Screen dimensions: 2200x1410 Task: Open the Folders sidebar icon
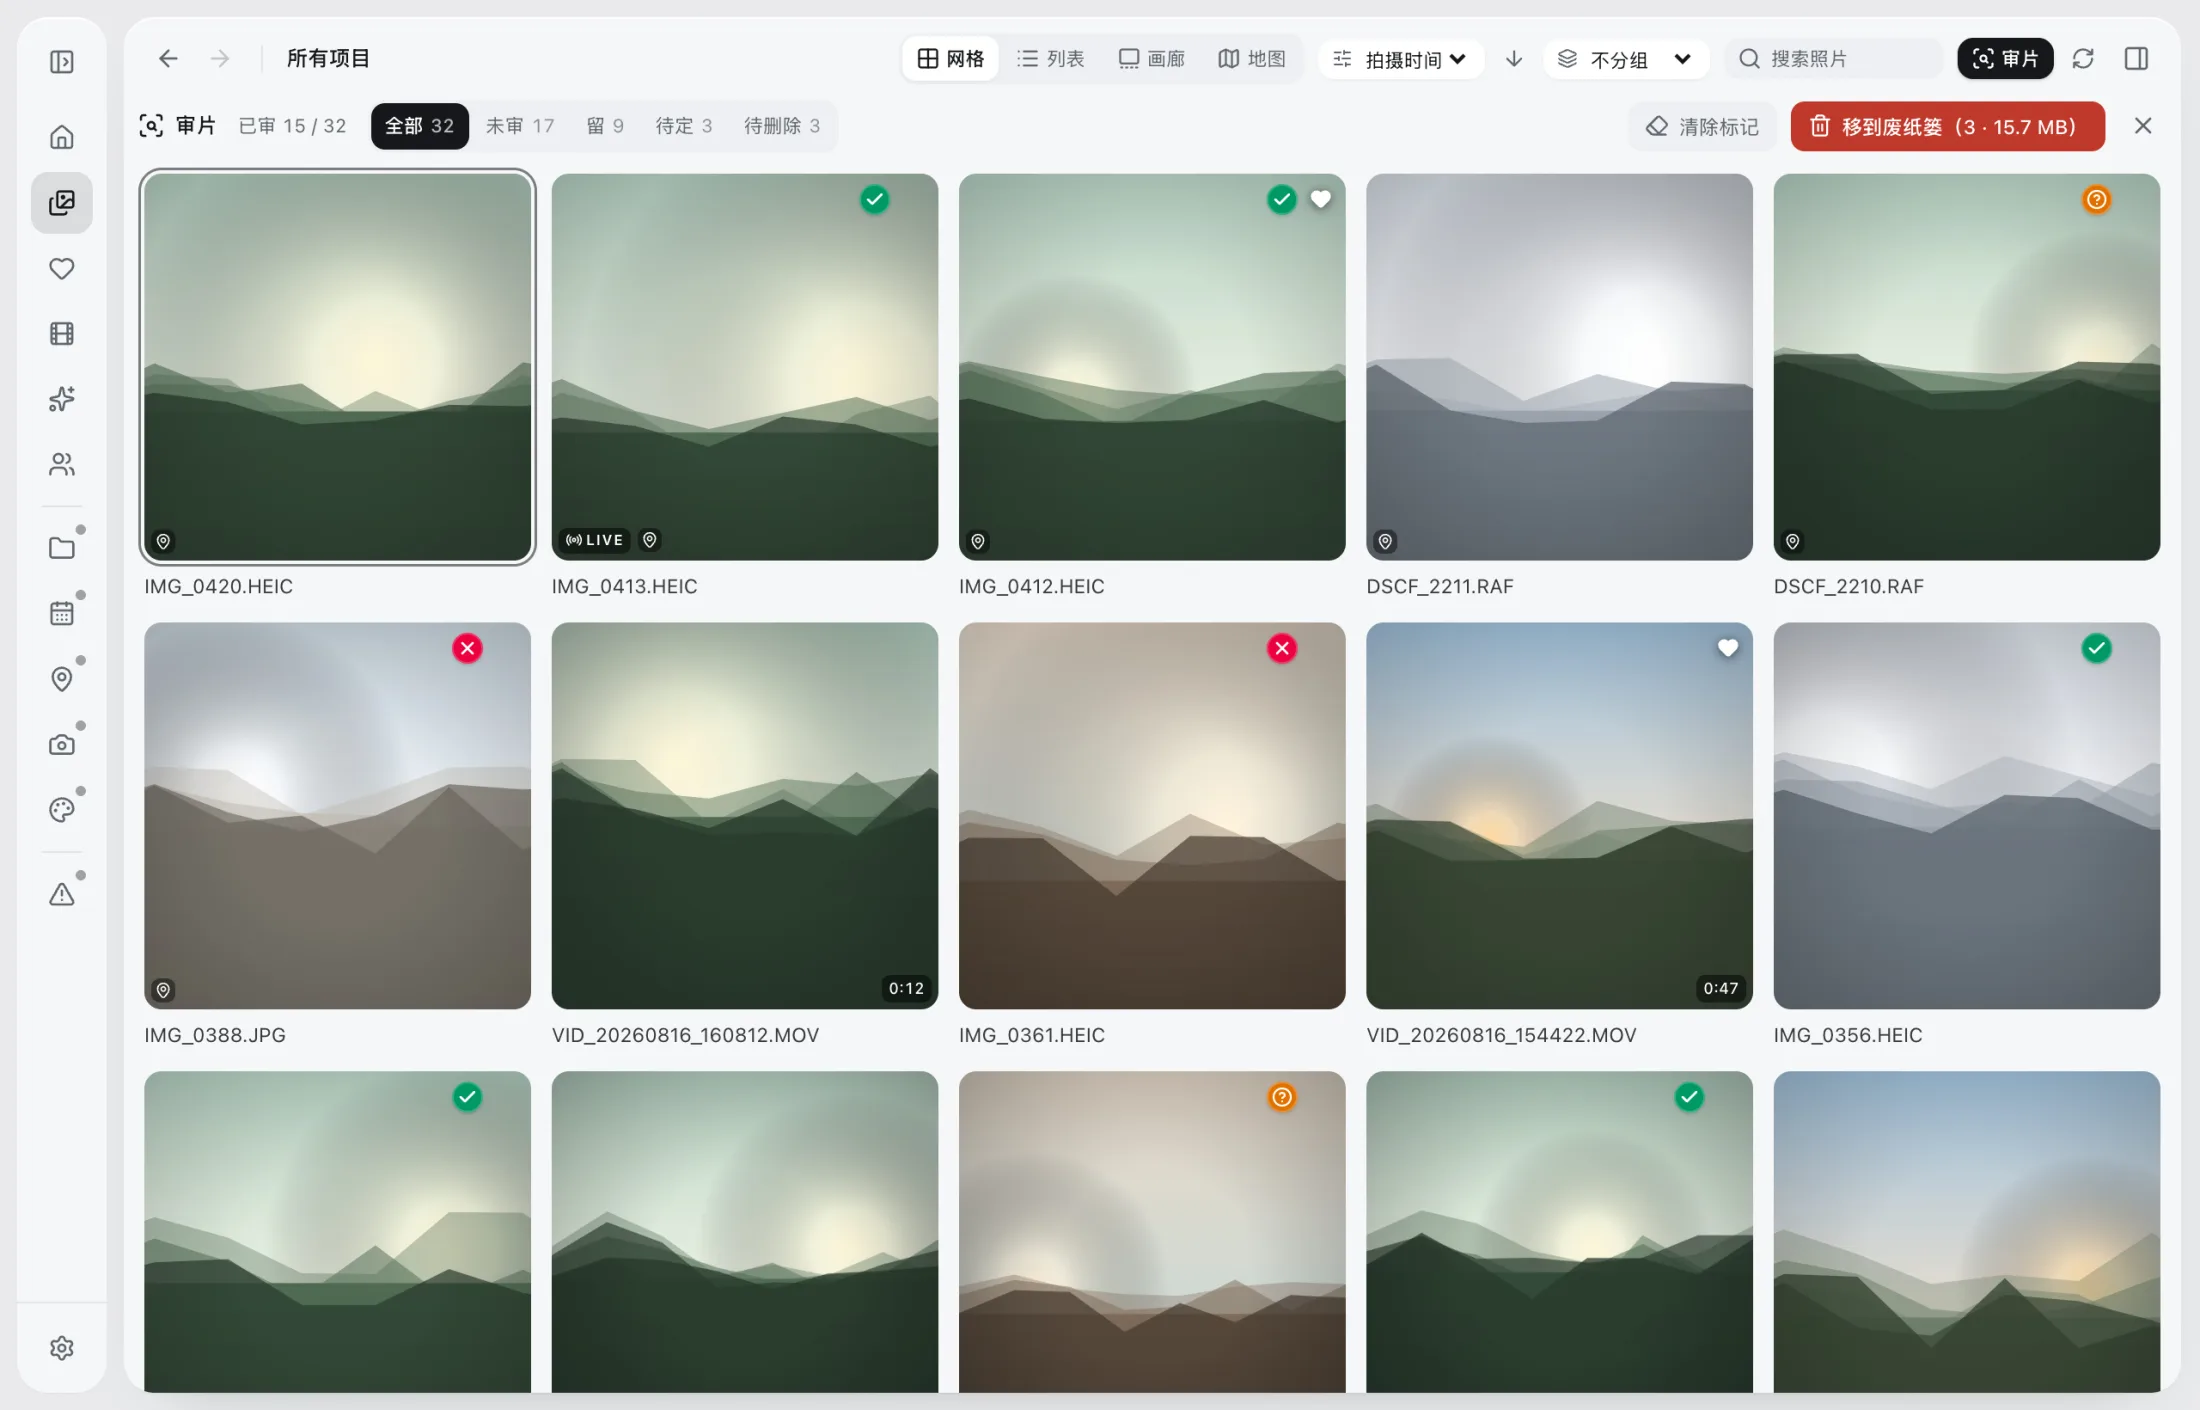tap(62, 548)
